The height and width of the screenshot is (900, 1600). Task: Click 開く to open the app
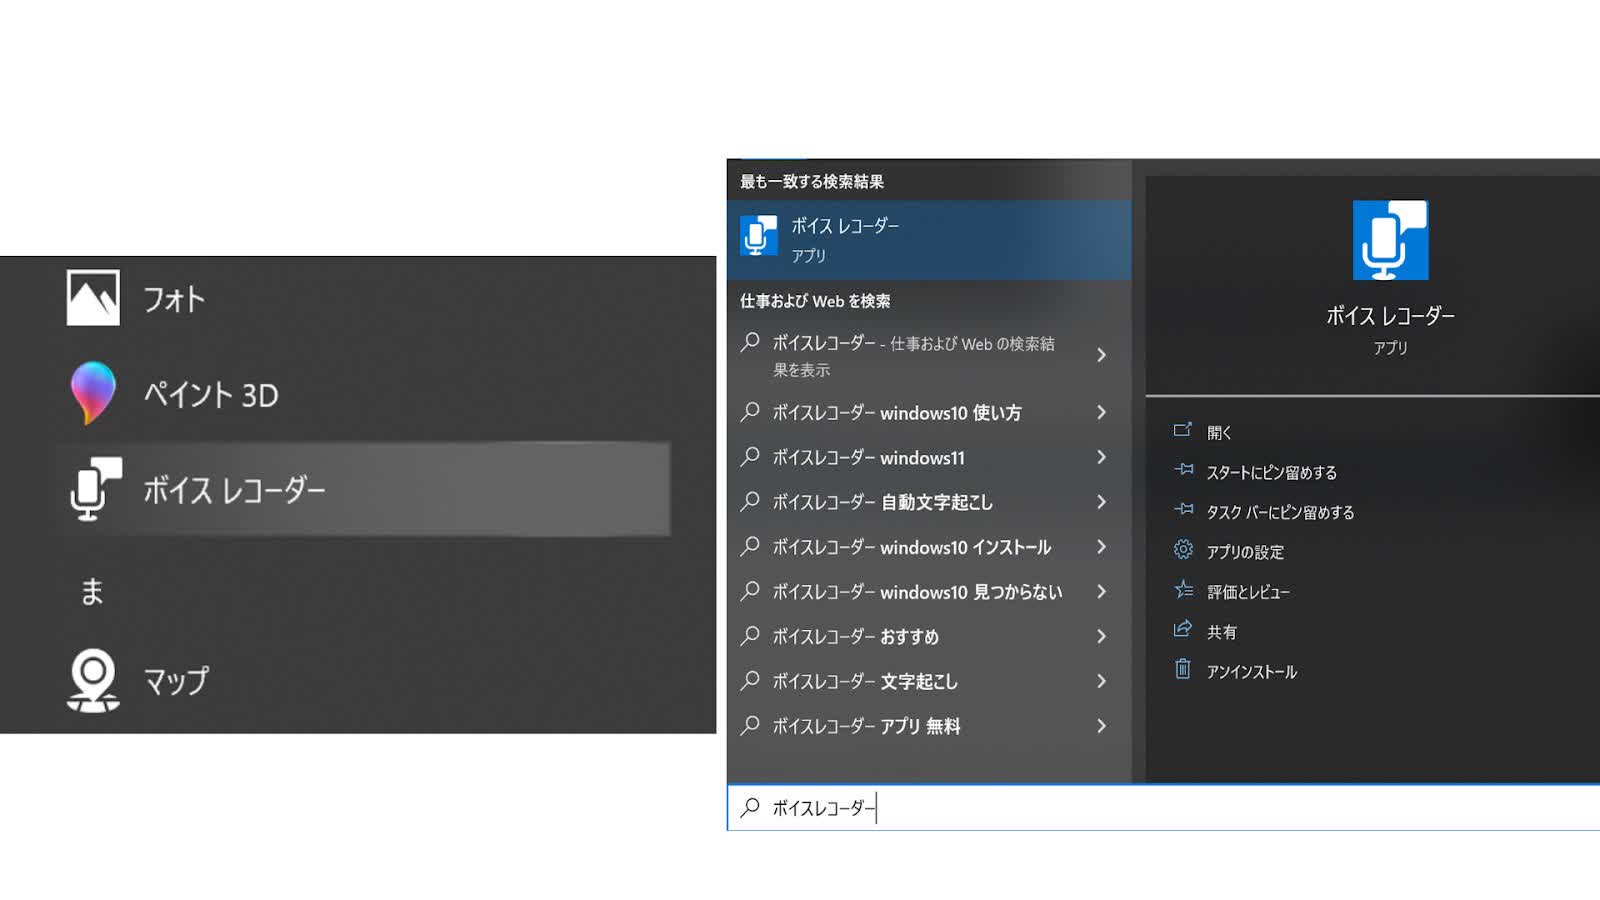point(1219,432)
